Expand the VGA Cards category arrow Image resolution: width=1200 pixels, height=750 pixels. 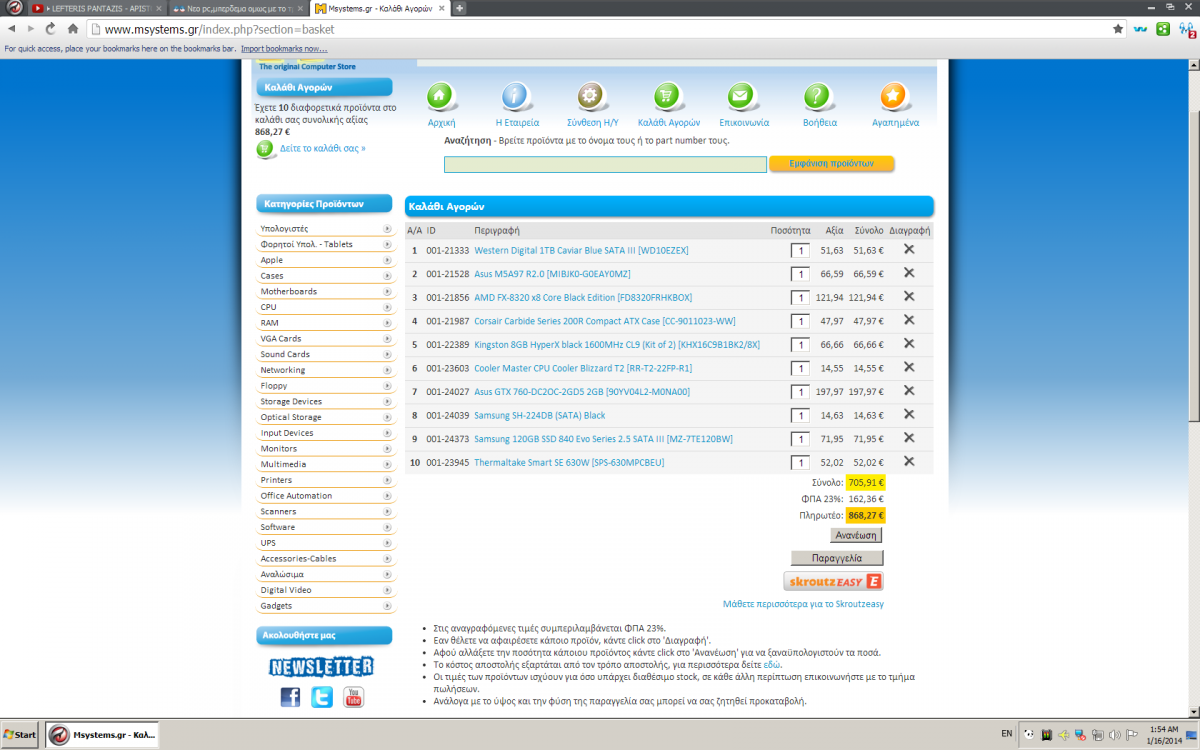387,338
